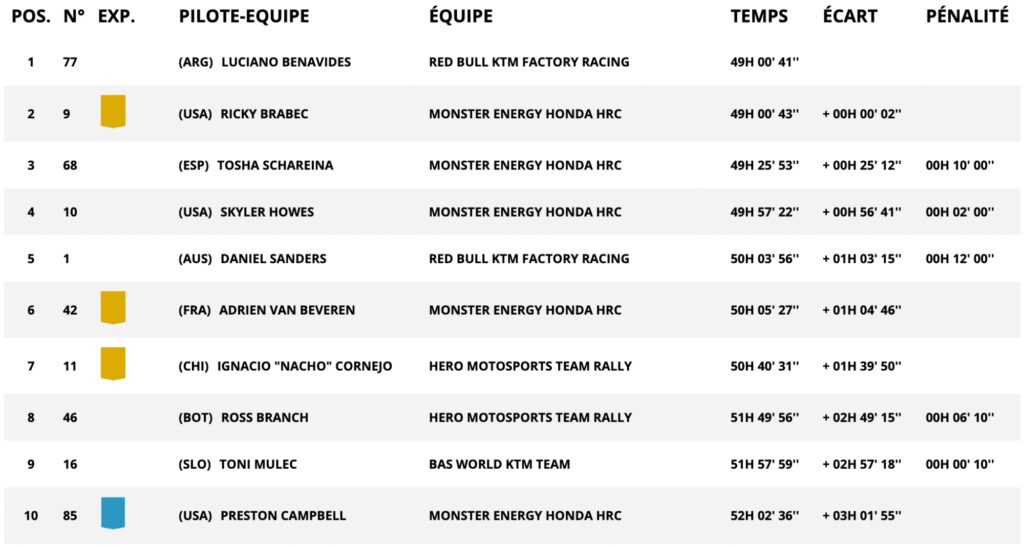The image size is (1024, 546).
Task: Select Daniel Sanders rider name
Action: click(273, 259)
